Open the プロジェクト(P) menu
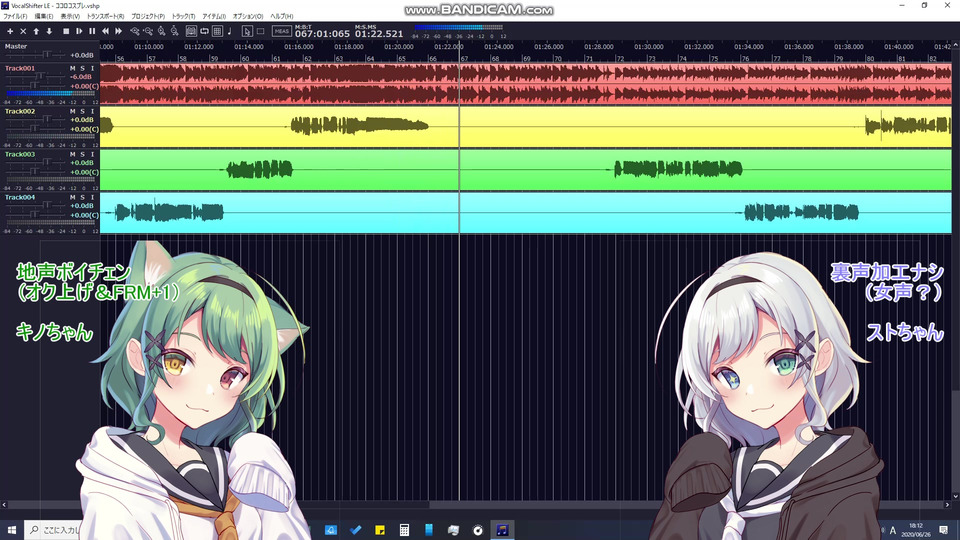Screen dimensions: 960x540 (x=148, y=17)
